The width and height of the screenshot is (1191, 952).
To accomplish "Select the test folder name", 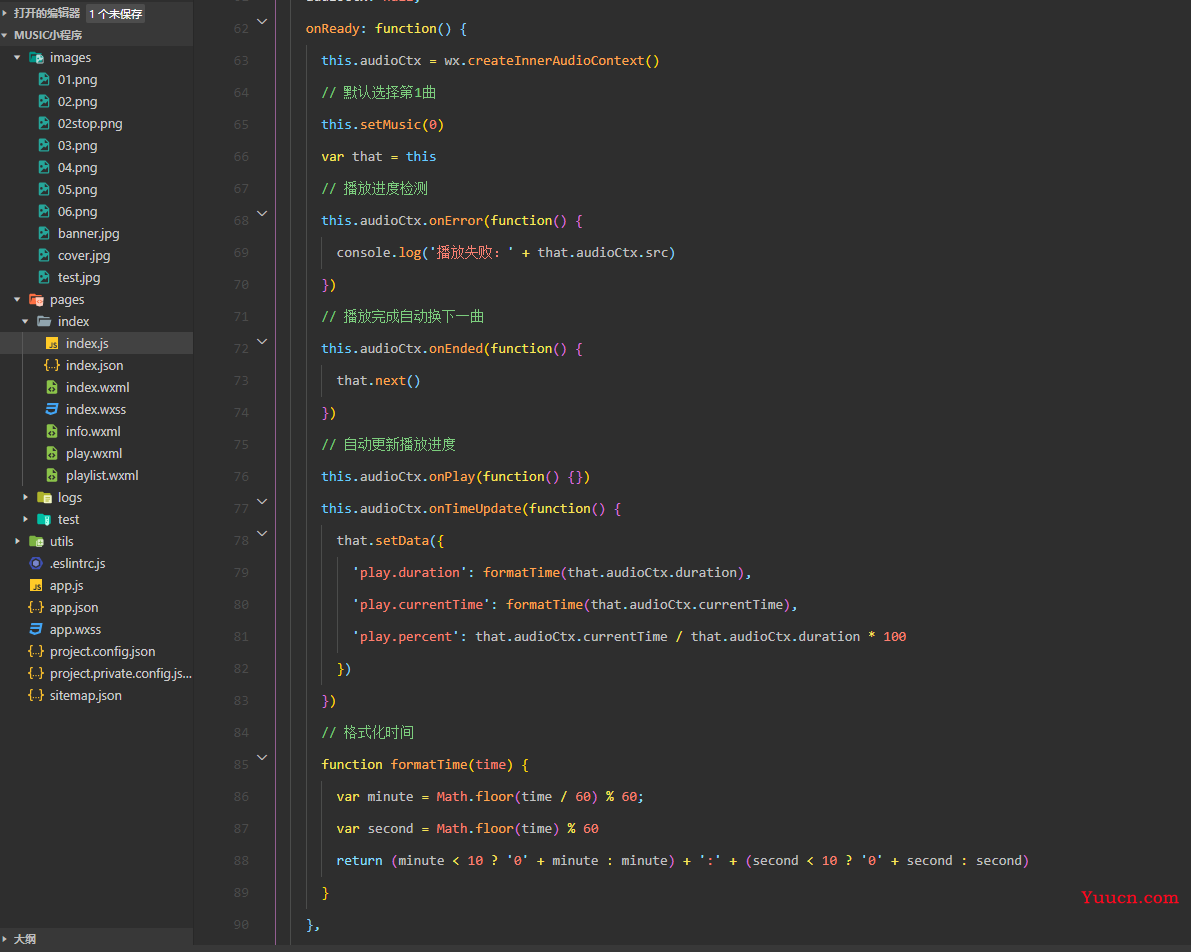I will pyautogui.click(x=68, y=520).
